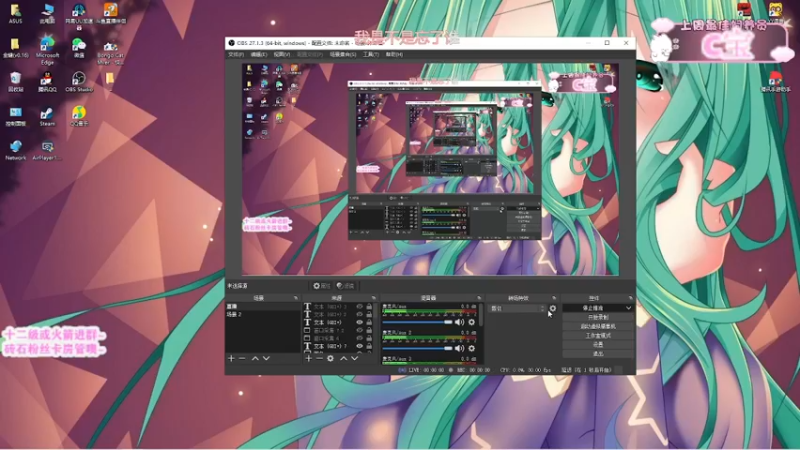Viewport: 800px width, 450px height.
Task: Pop out the Scenes dock panel
Action: [x=295, y=298]
